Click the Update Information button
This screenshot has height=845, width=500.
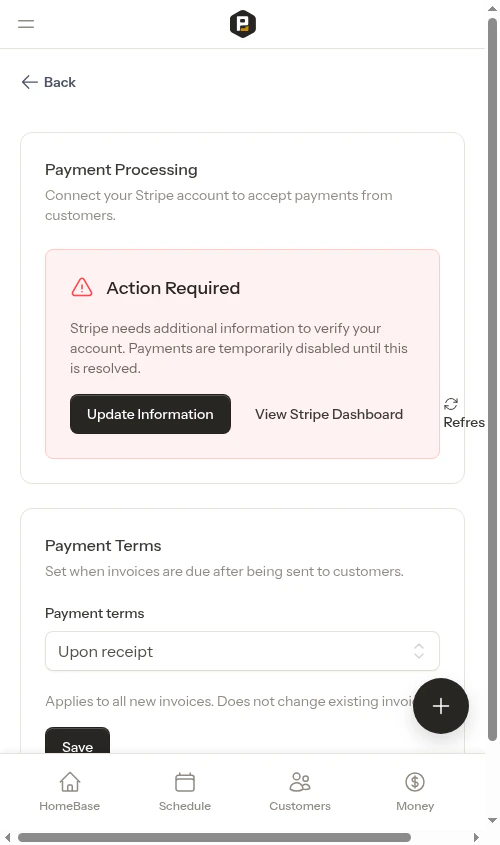click(x=150, y=414)
